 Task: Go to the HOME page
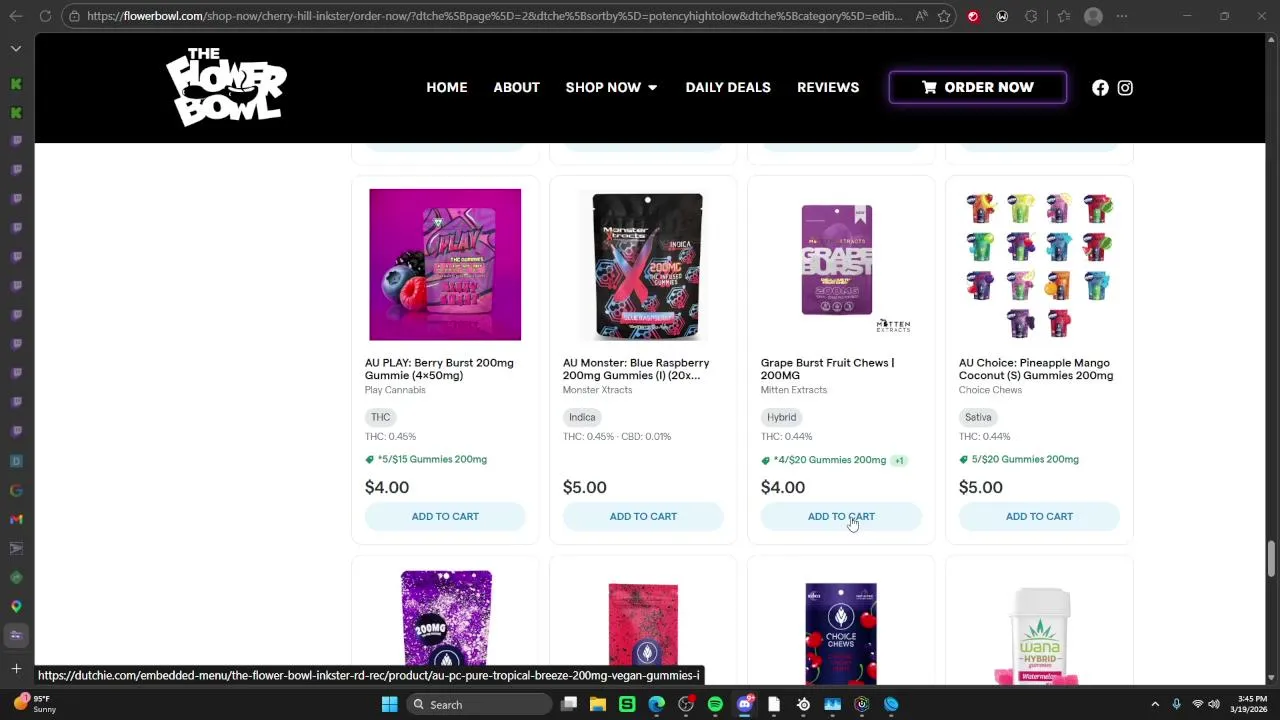tap(447, 88)
